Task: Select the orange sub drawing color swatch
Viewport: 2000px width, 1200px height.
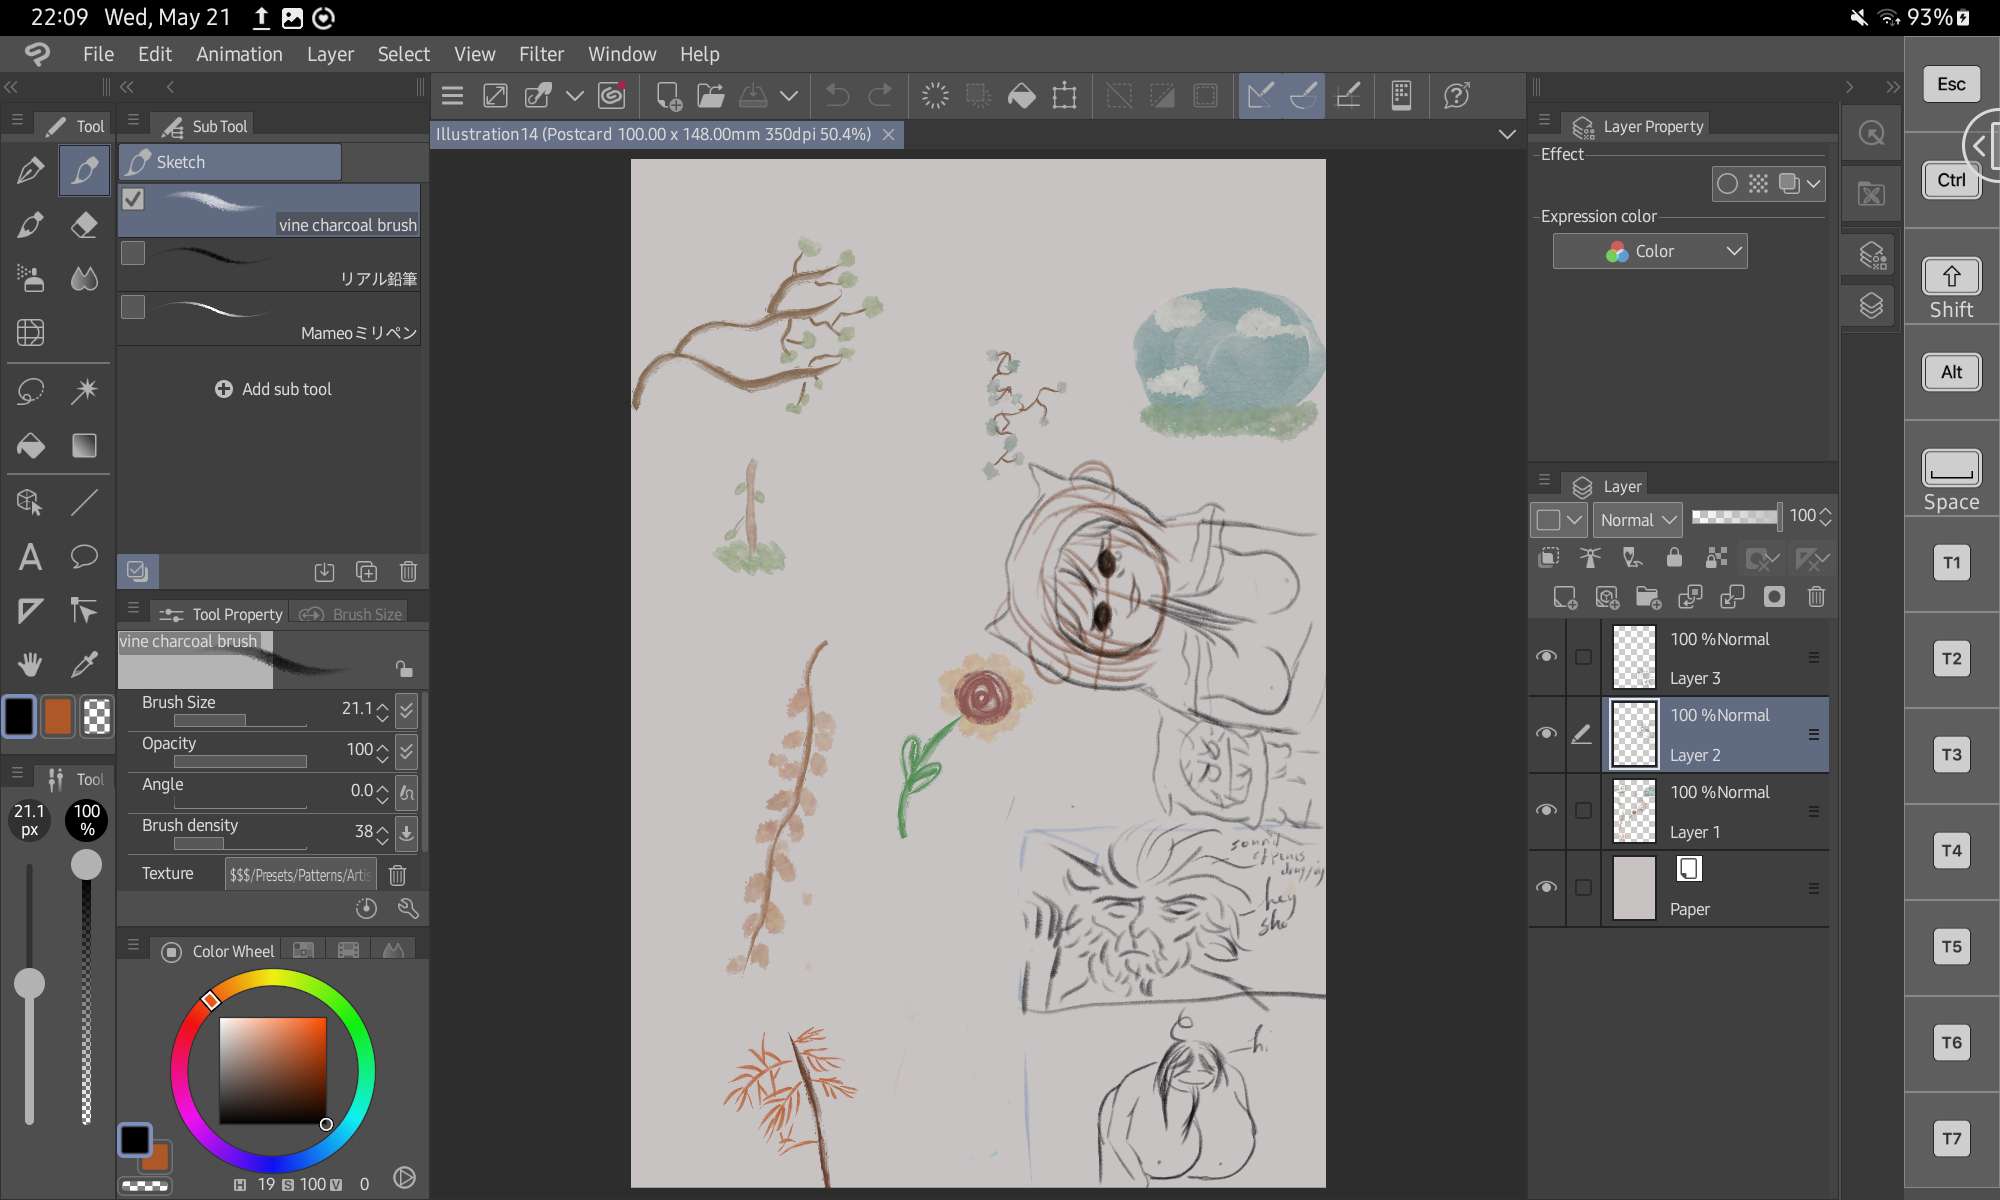Action: coord(58,717)
